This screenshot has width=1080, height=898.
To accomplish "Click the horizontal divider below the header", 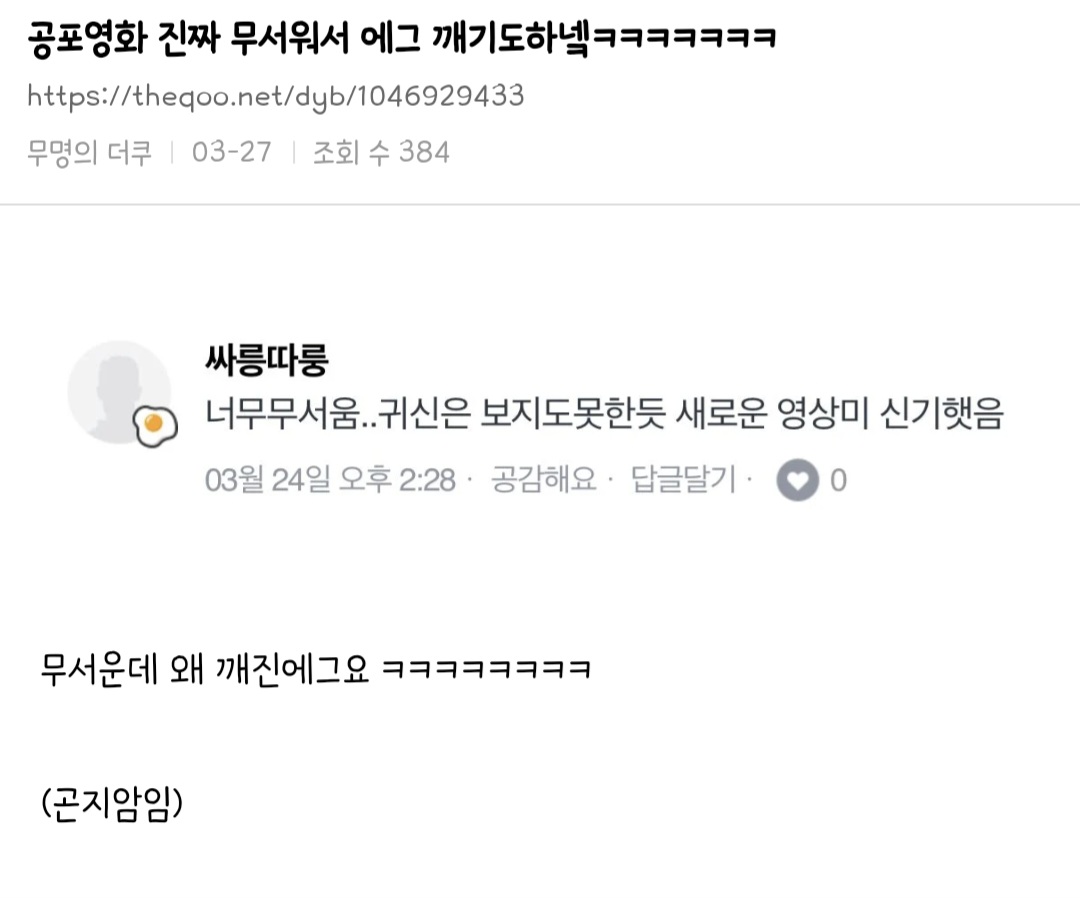I will pos(540,204).
